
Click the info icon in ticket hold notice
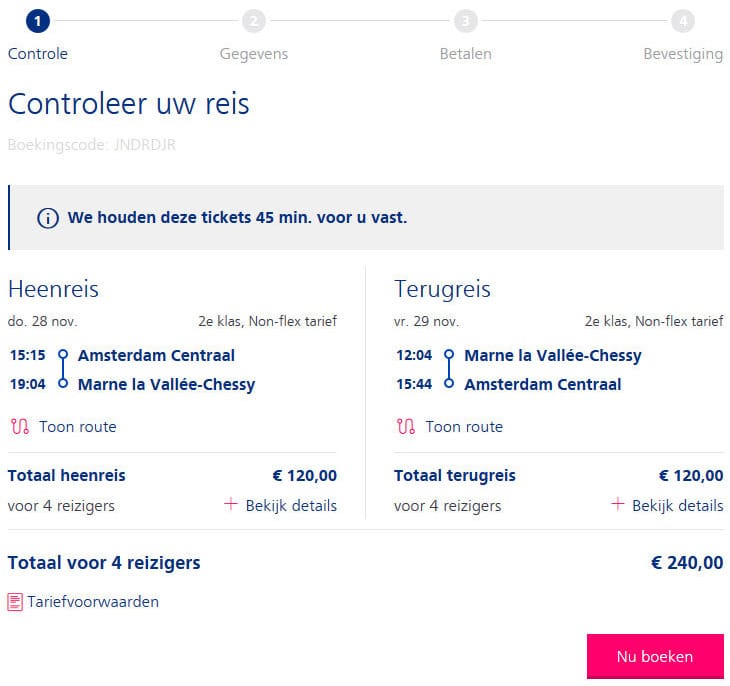point(48,218)
